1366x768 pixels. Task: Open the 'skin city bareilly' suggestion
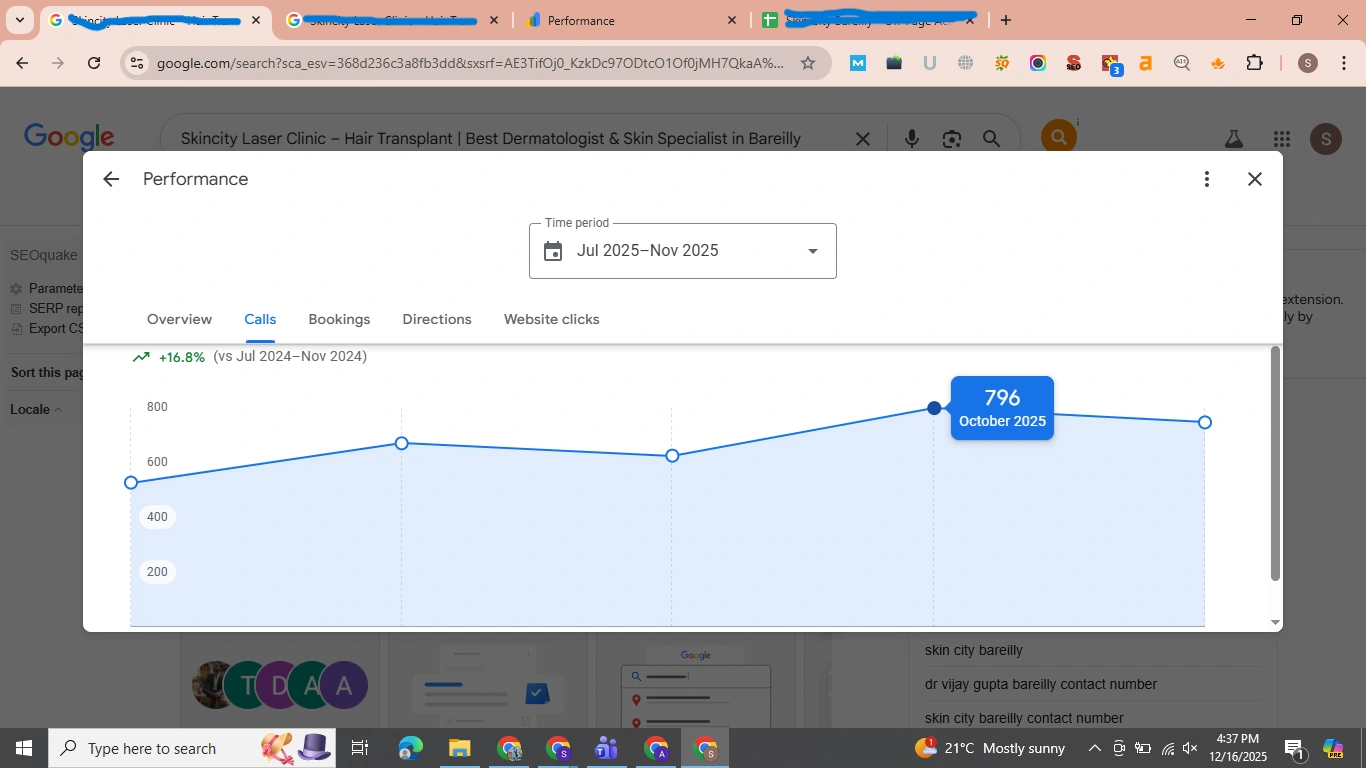974,650
